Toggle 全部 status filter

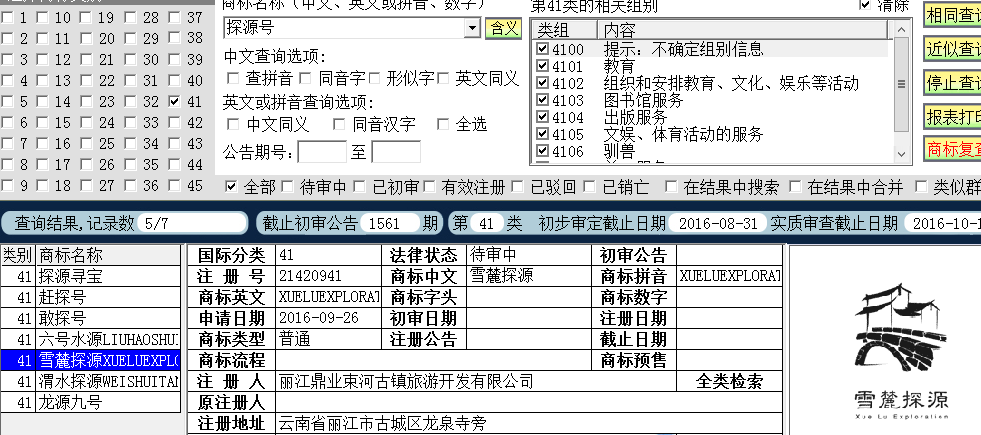[231, 187]
